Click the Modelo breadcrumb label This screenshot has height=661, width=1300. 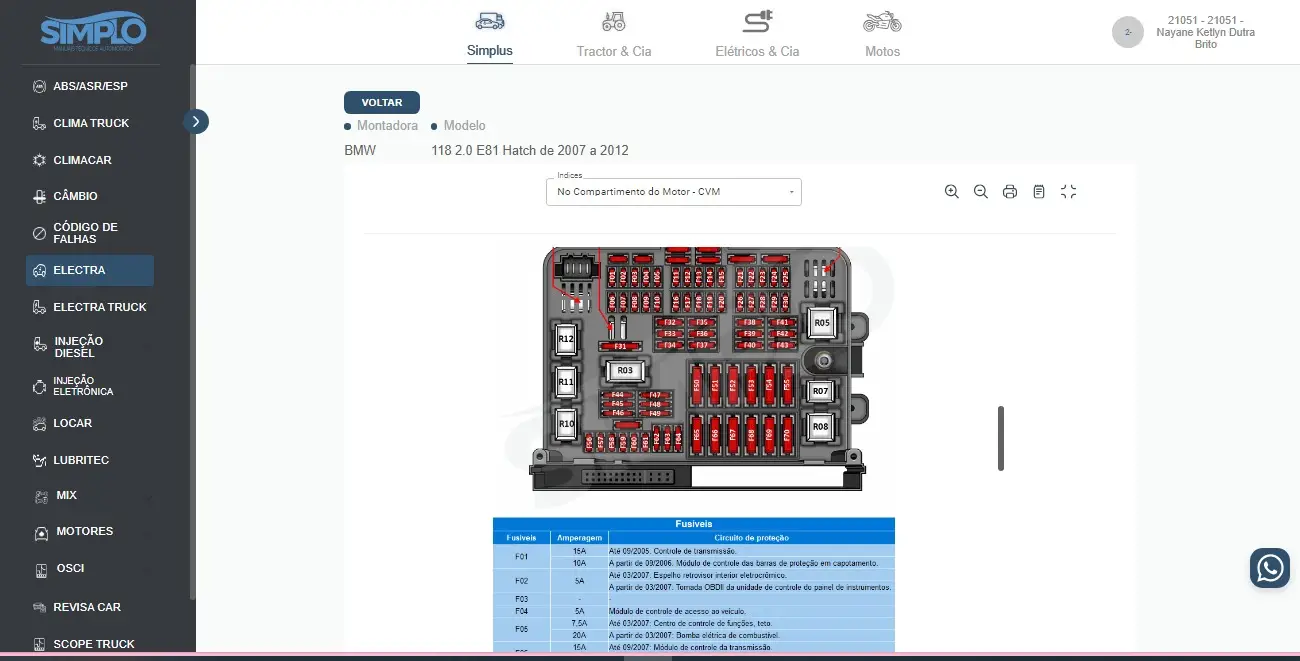tap(465, 126)
